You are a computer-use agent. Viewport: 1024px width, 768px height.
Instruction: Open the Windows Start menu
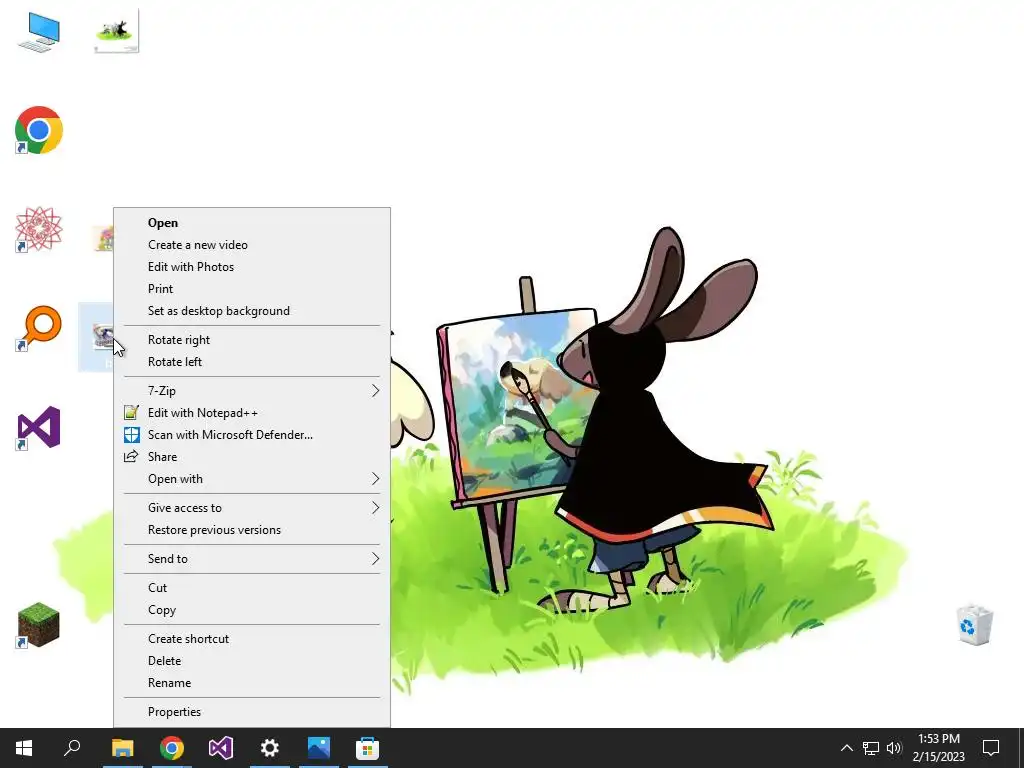tap(24, 748)
